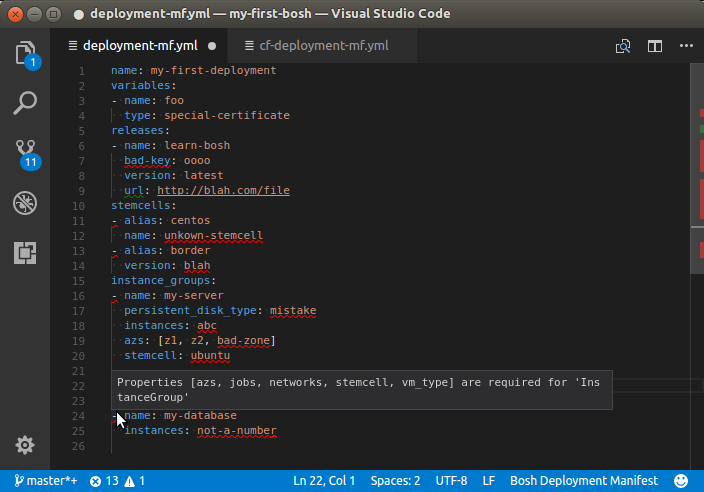Viewport: 704px width, 492px height.
Task: Click the underlined bad-key on line 7
Action: coord(147,160)
